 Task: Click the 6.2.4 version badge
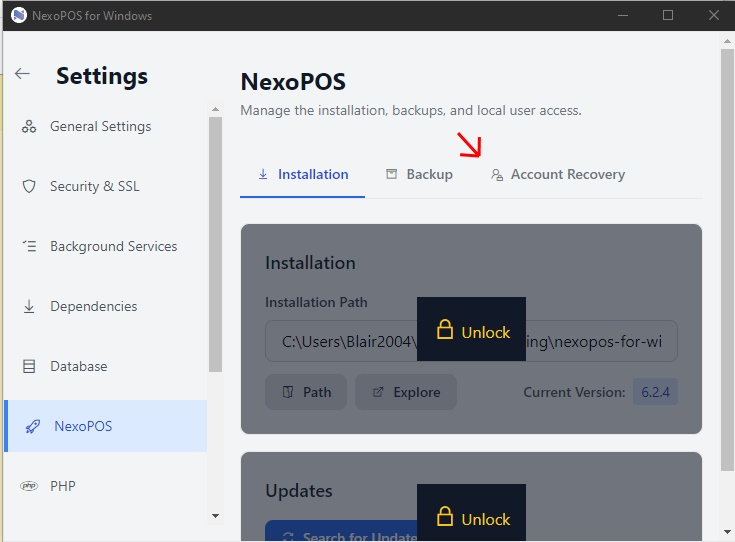(655, 392)
